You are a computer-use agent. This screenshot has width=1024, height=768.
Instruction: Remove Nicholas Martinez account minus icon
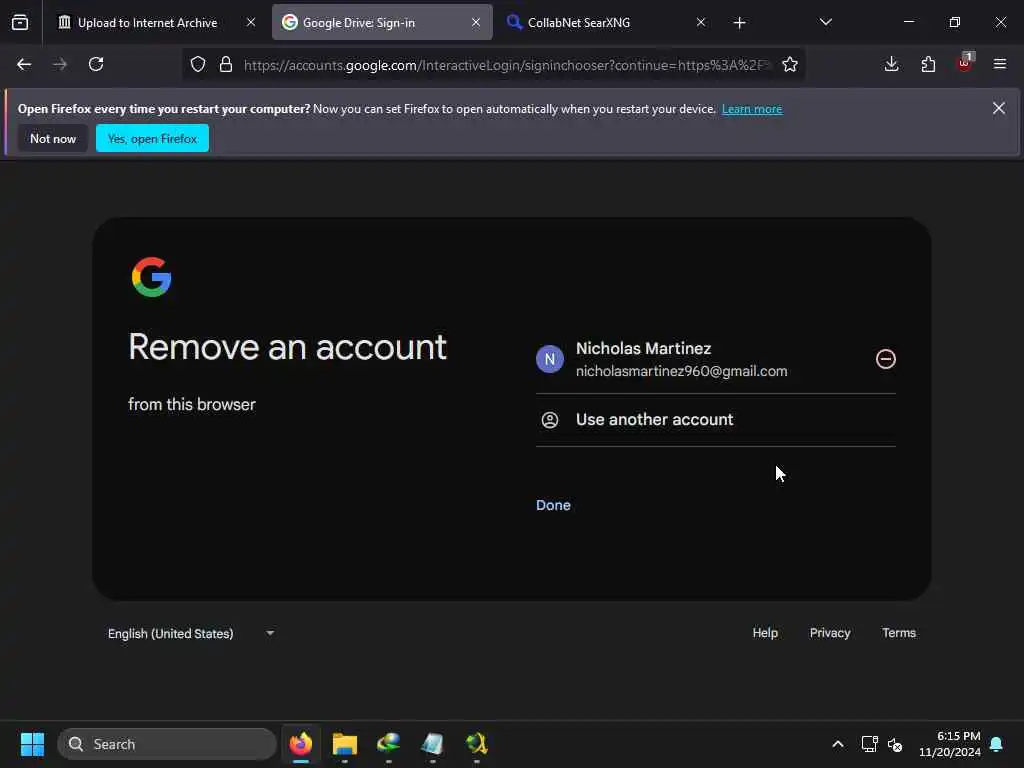[886, 359]
